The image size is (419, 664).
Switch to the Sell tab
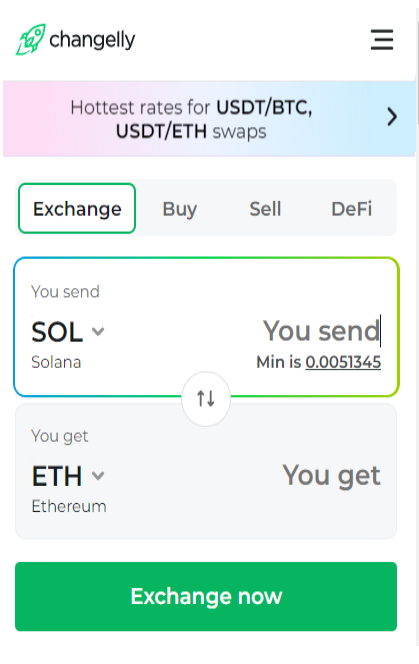point(265,209)
